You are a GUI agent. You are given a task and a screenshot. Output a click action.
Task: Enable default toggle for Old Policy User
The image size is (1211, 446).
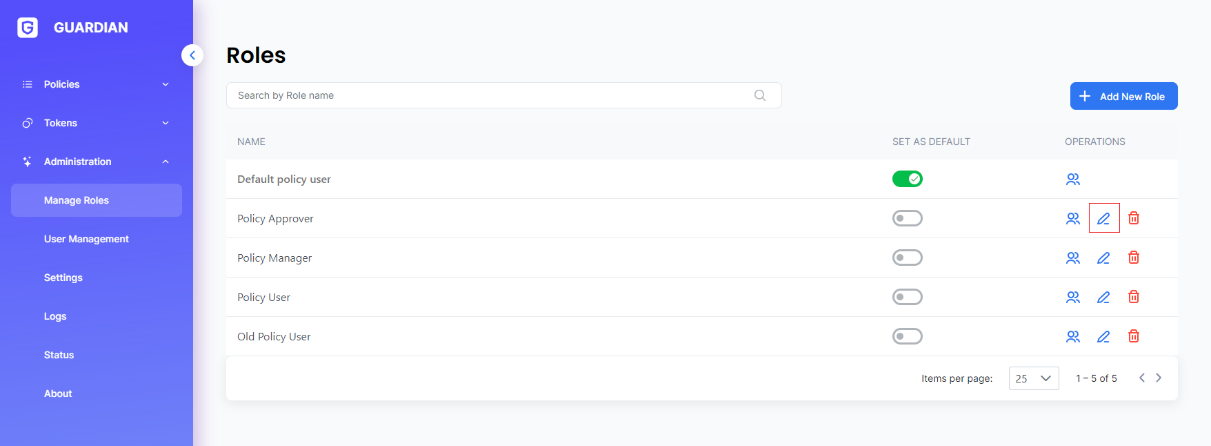click(x=907, y=337)
